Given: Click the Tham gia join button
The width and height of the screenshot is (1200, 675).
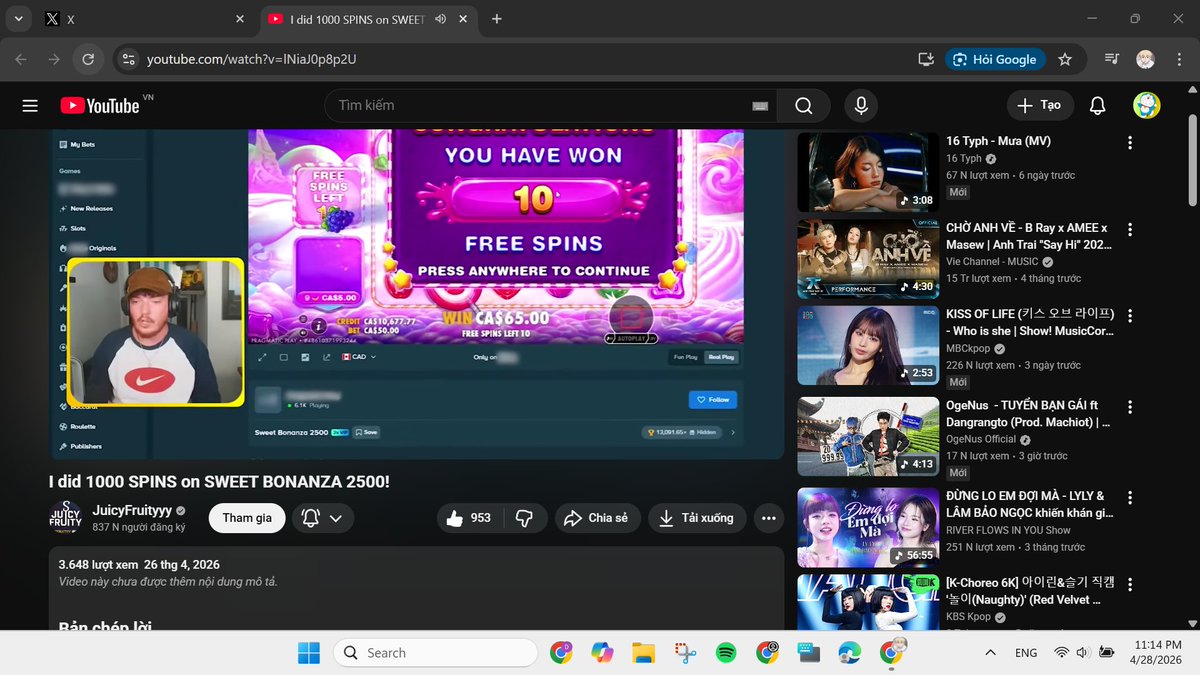Looking at the screenshot, I should (x=247, y=518).
